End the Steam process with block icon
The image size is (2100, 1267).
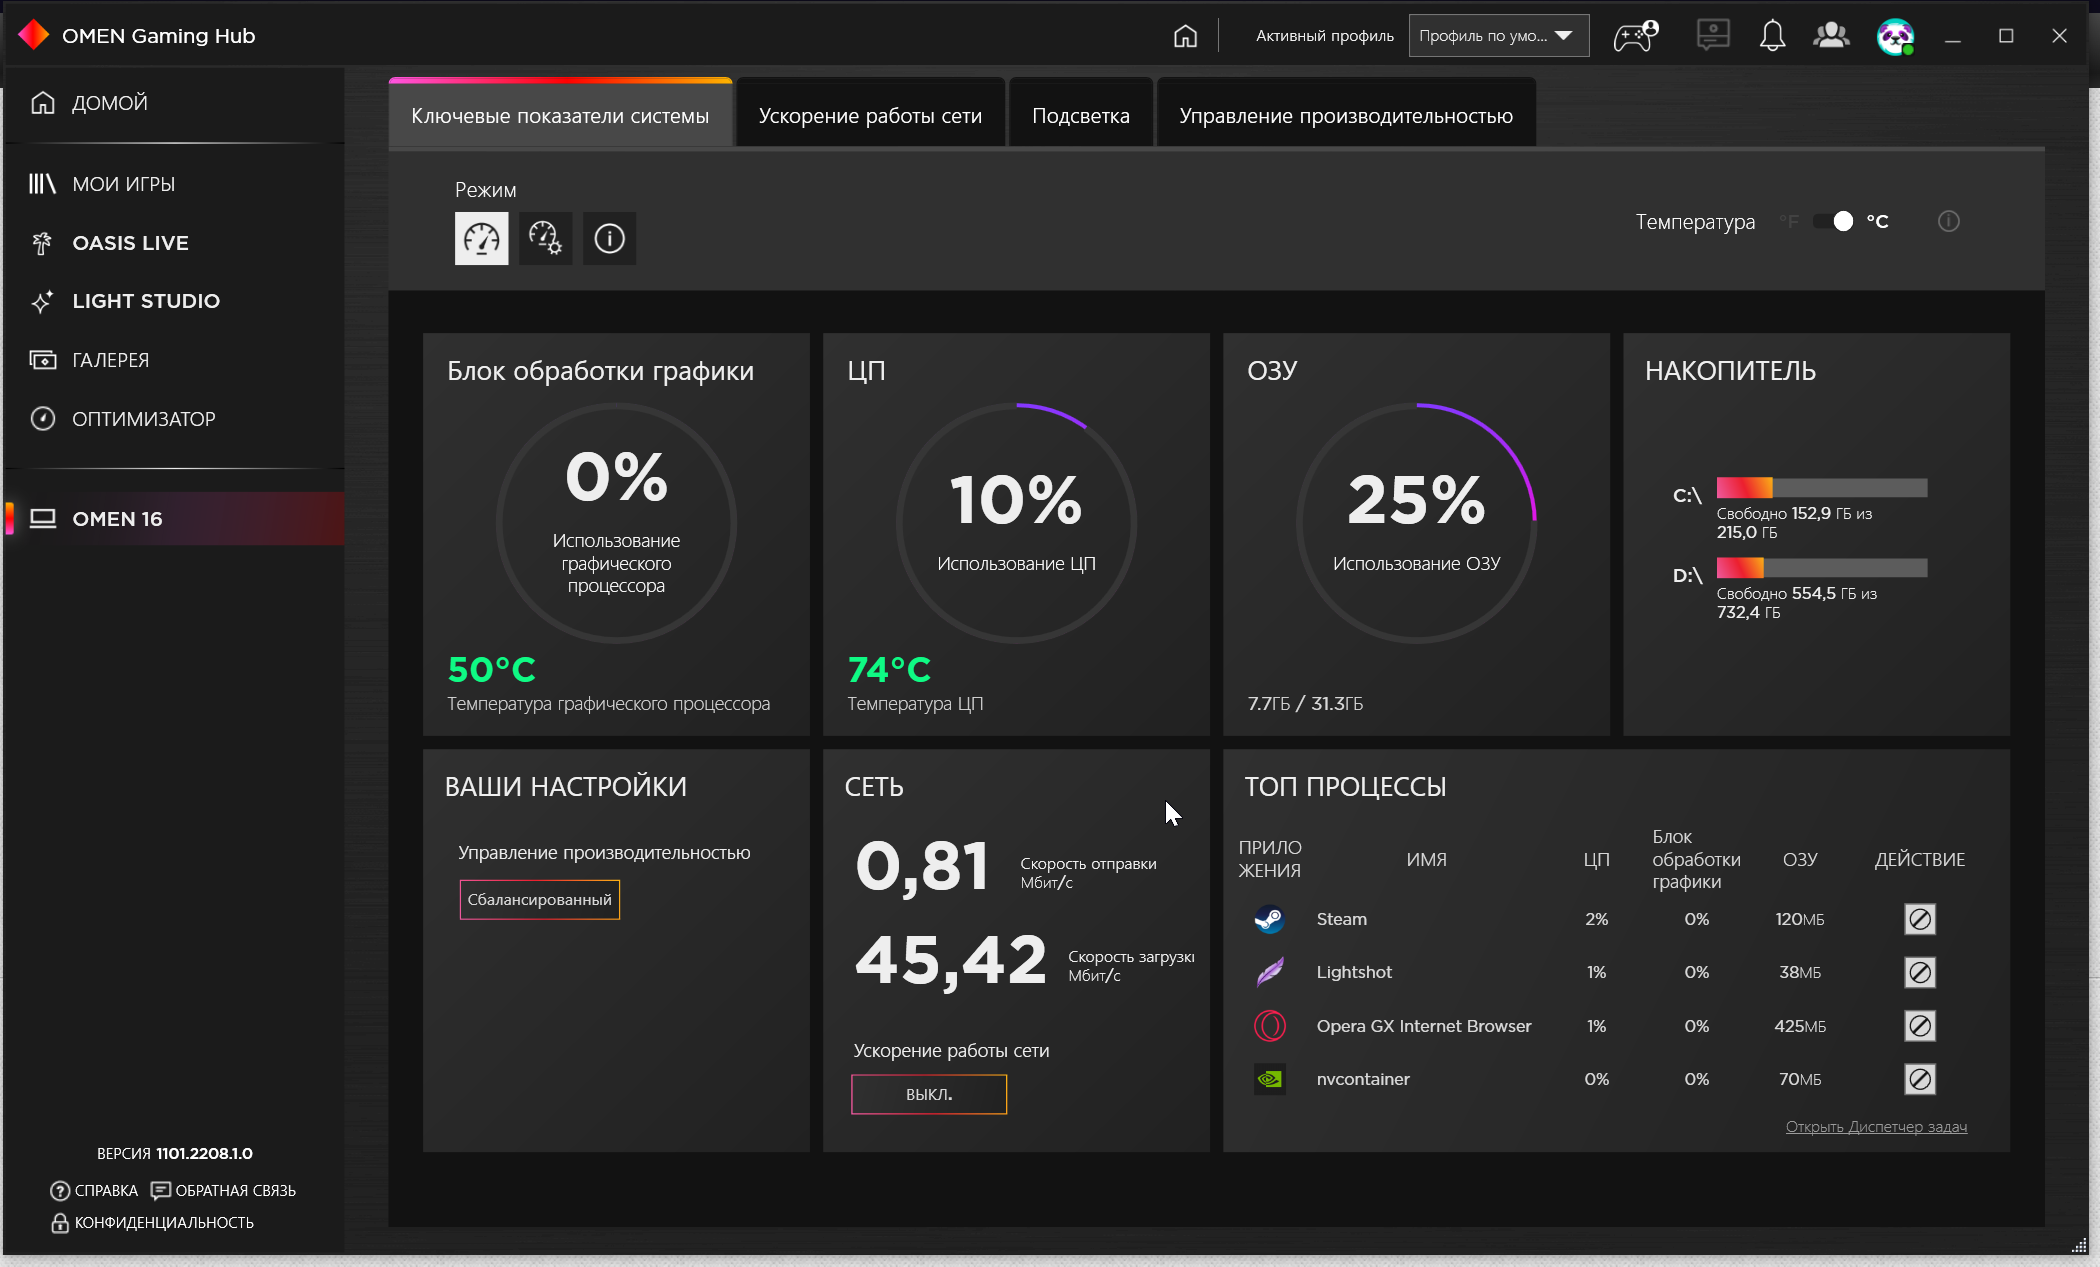coord(1919,919)
